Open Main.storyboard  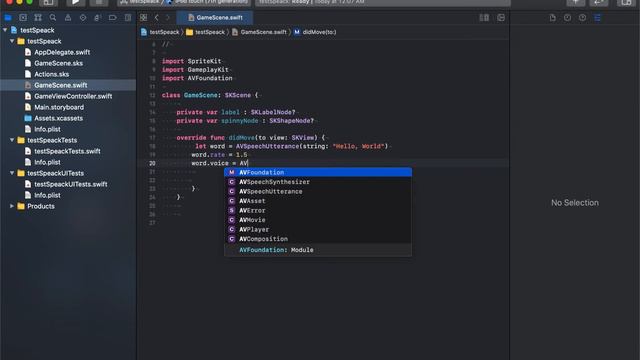[59, 107]
